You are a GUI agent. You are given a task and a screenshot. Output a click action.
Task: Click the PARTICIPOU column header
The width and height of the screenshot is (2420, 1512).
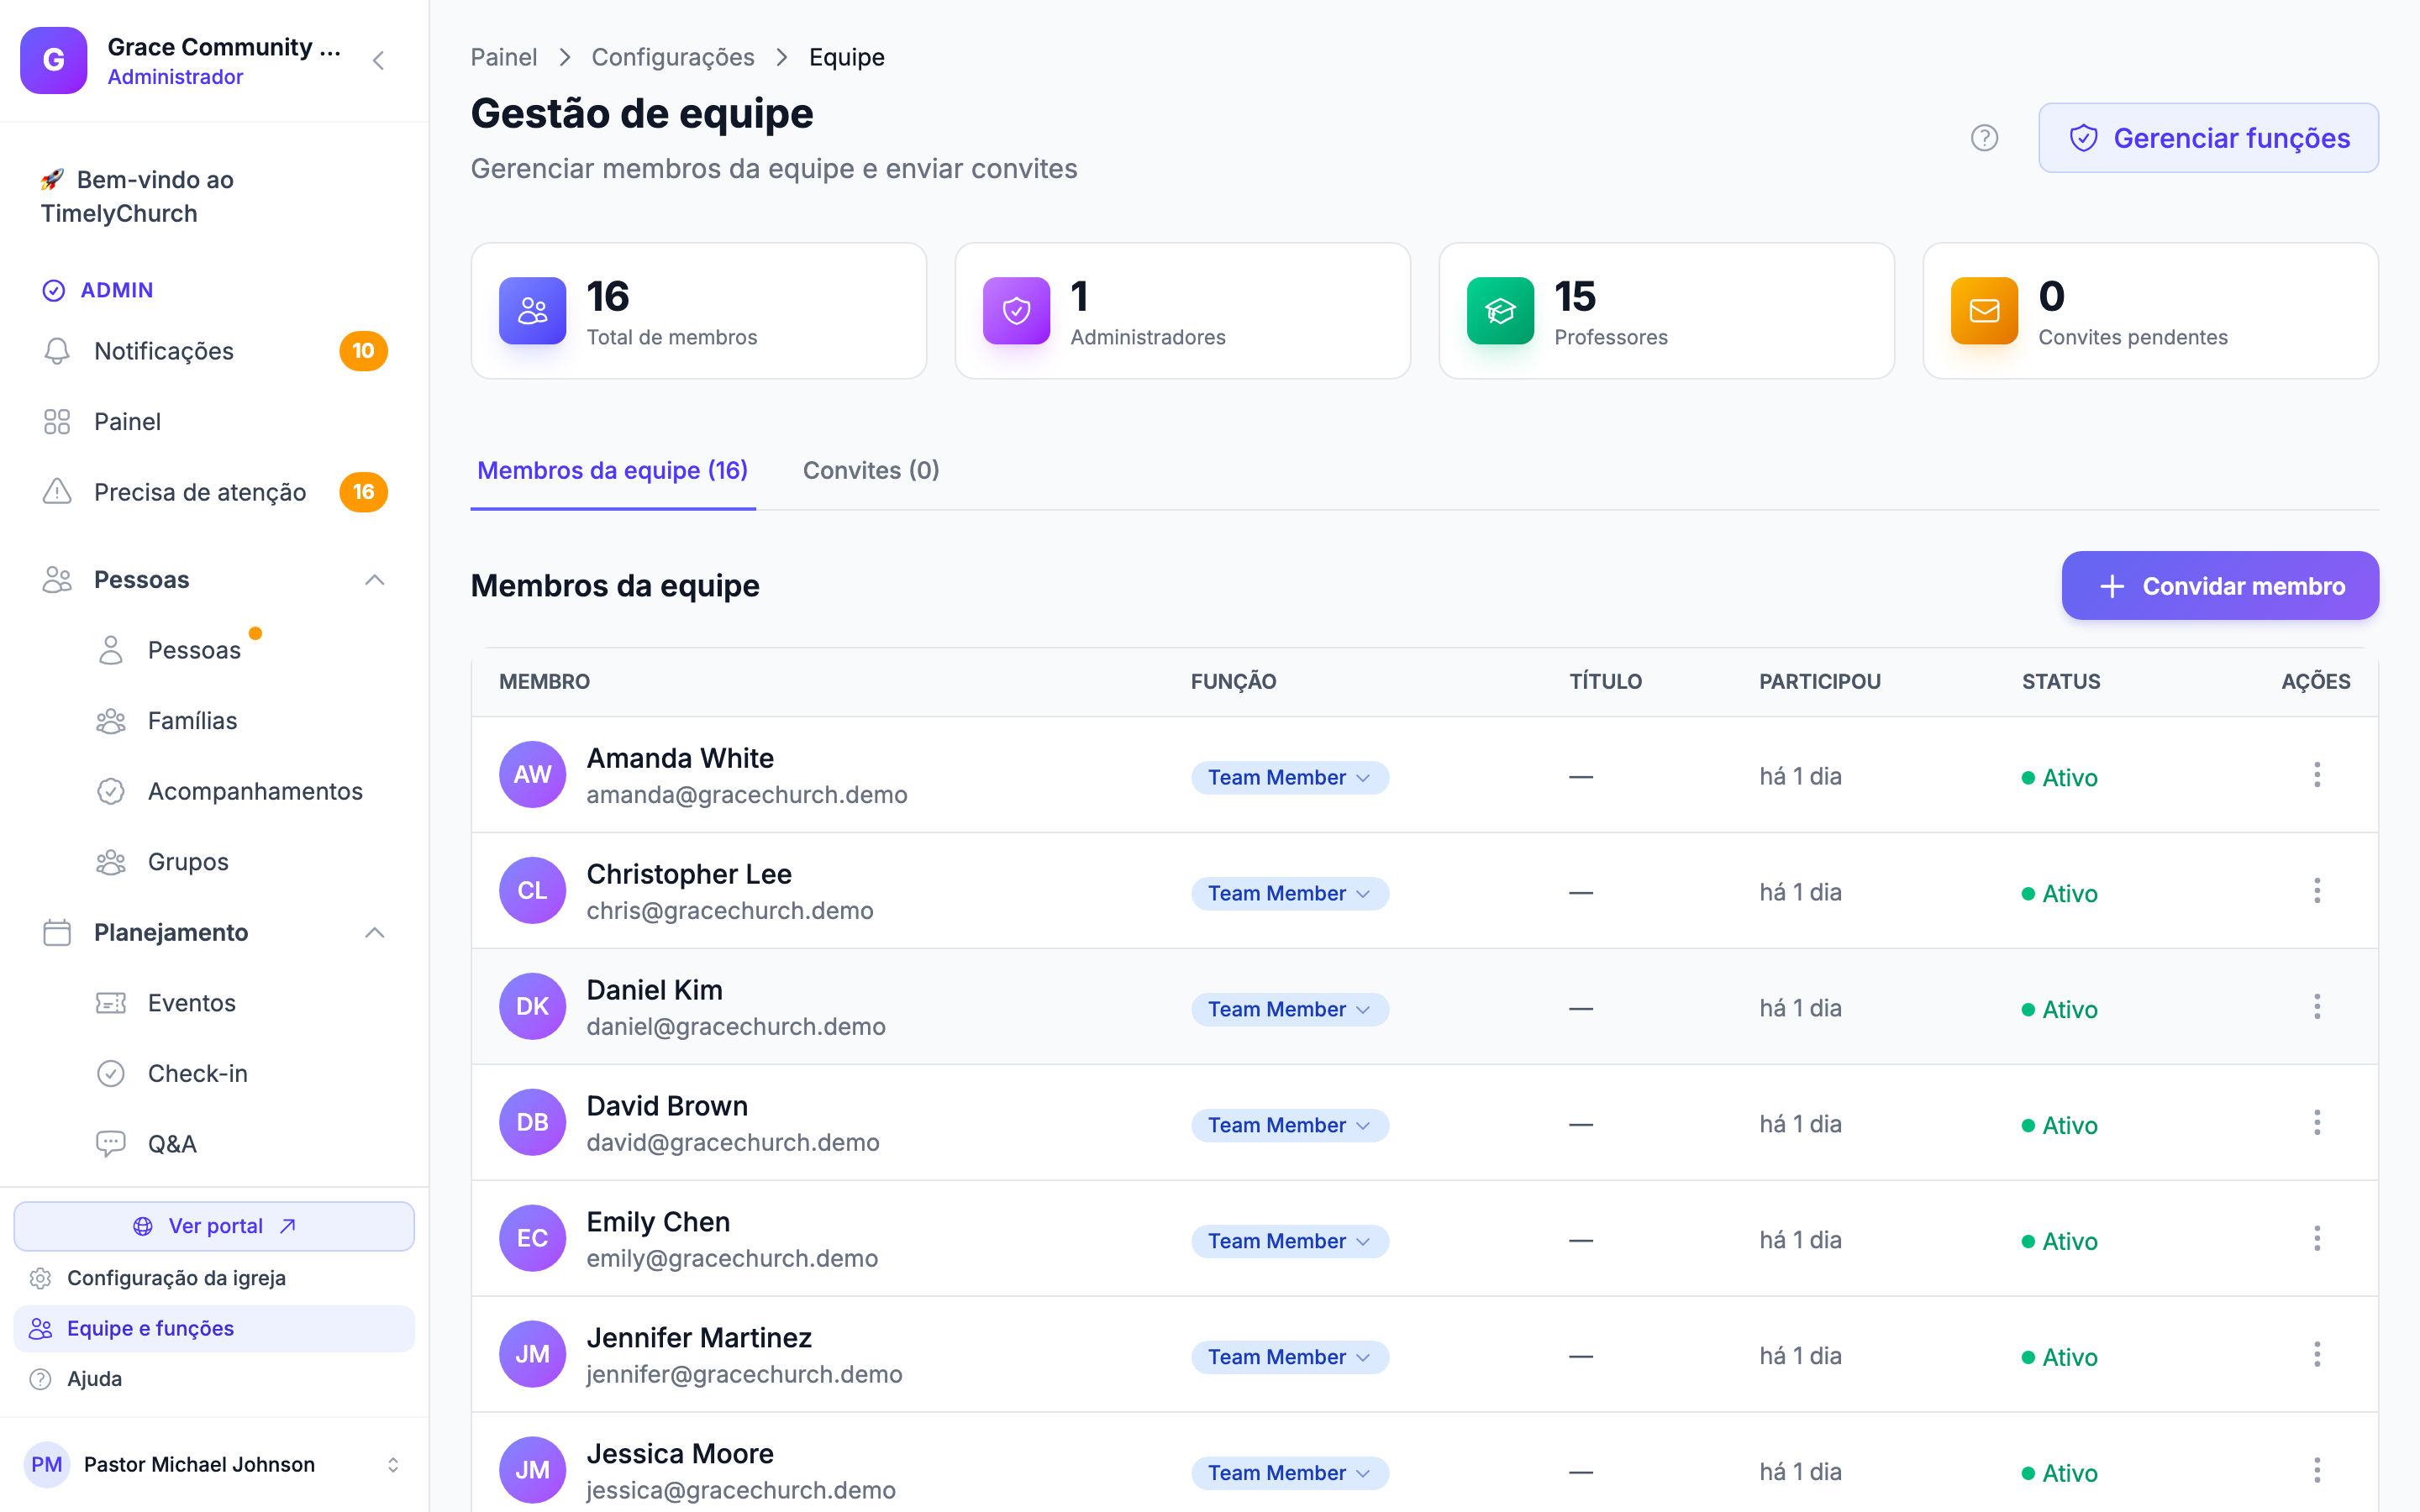(1820, 682)
